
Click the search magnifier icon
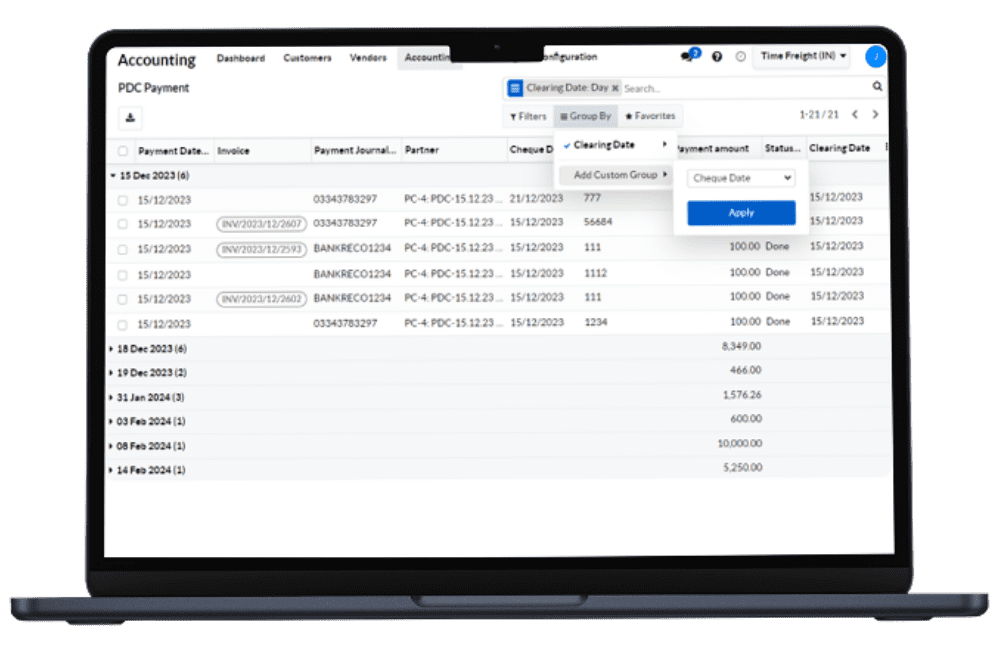pos(877,88)
